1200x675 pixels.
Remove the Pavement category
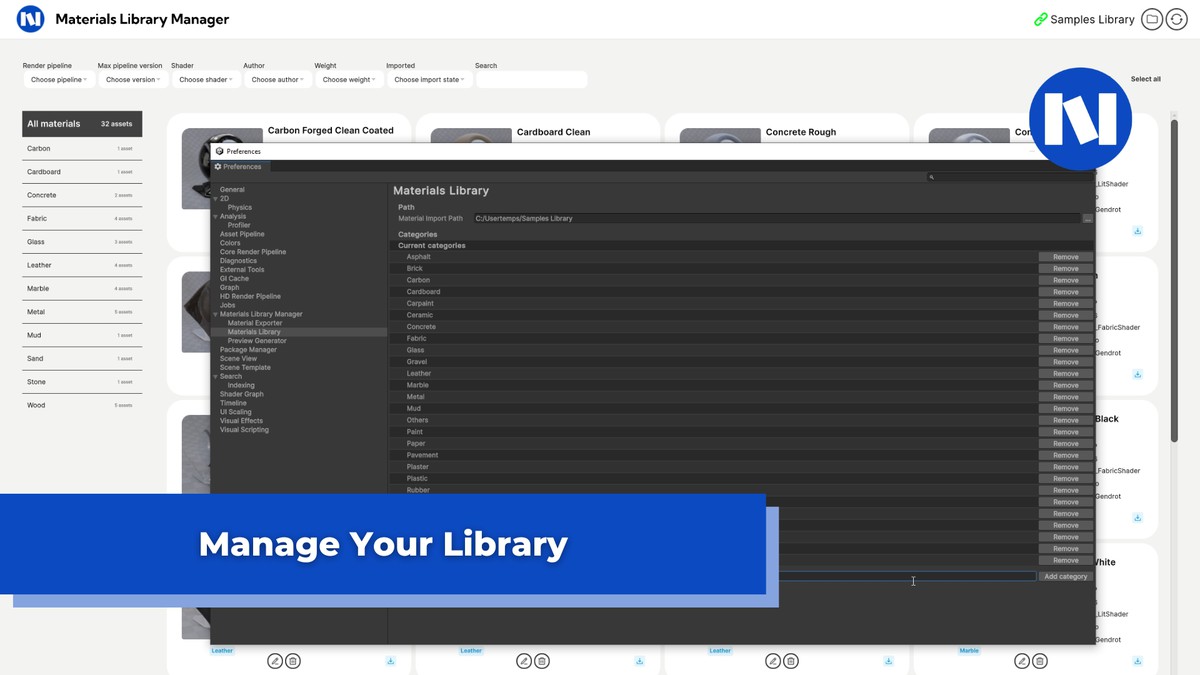pyautogui.click(x=1065, y=456)
